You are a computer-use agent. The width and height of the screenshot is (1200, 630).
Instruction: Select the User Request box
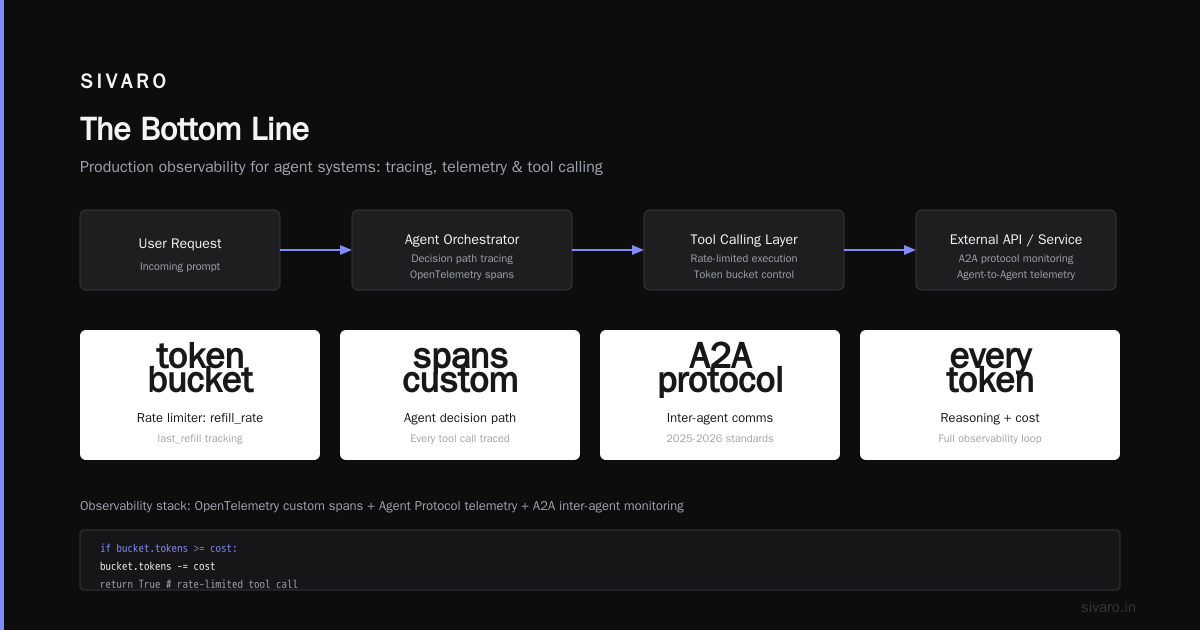pos(180,250)
